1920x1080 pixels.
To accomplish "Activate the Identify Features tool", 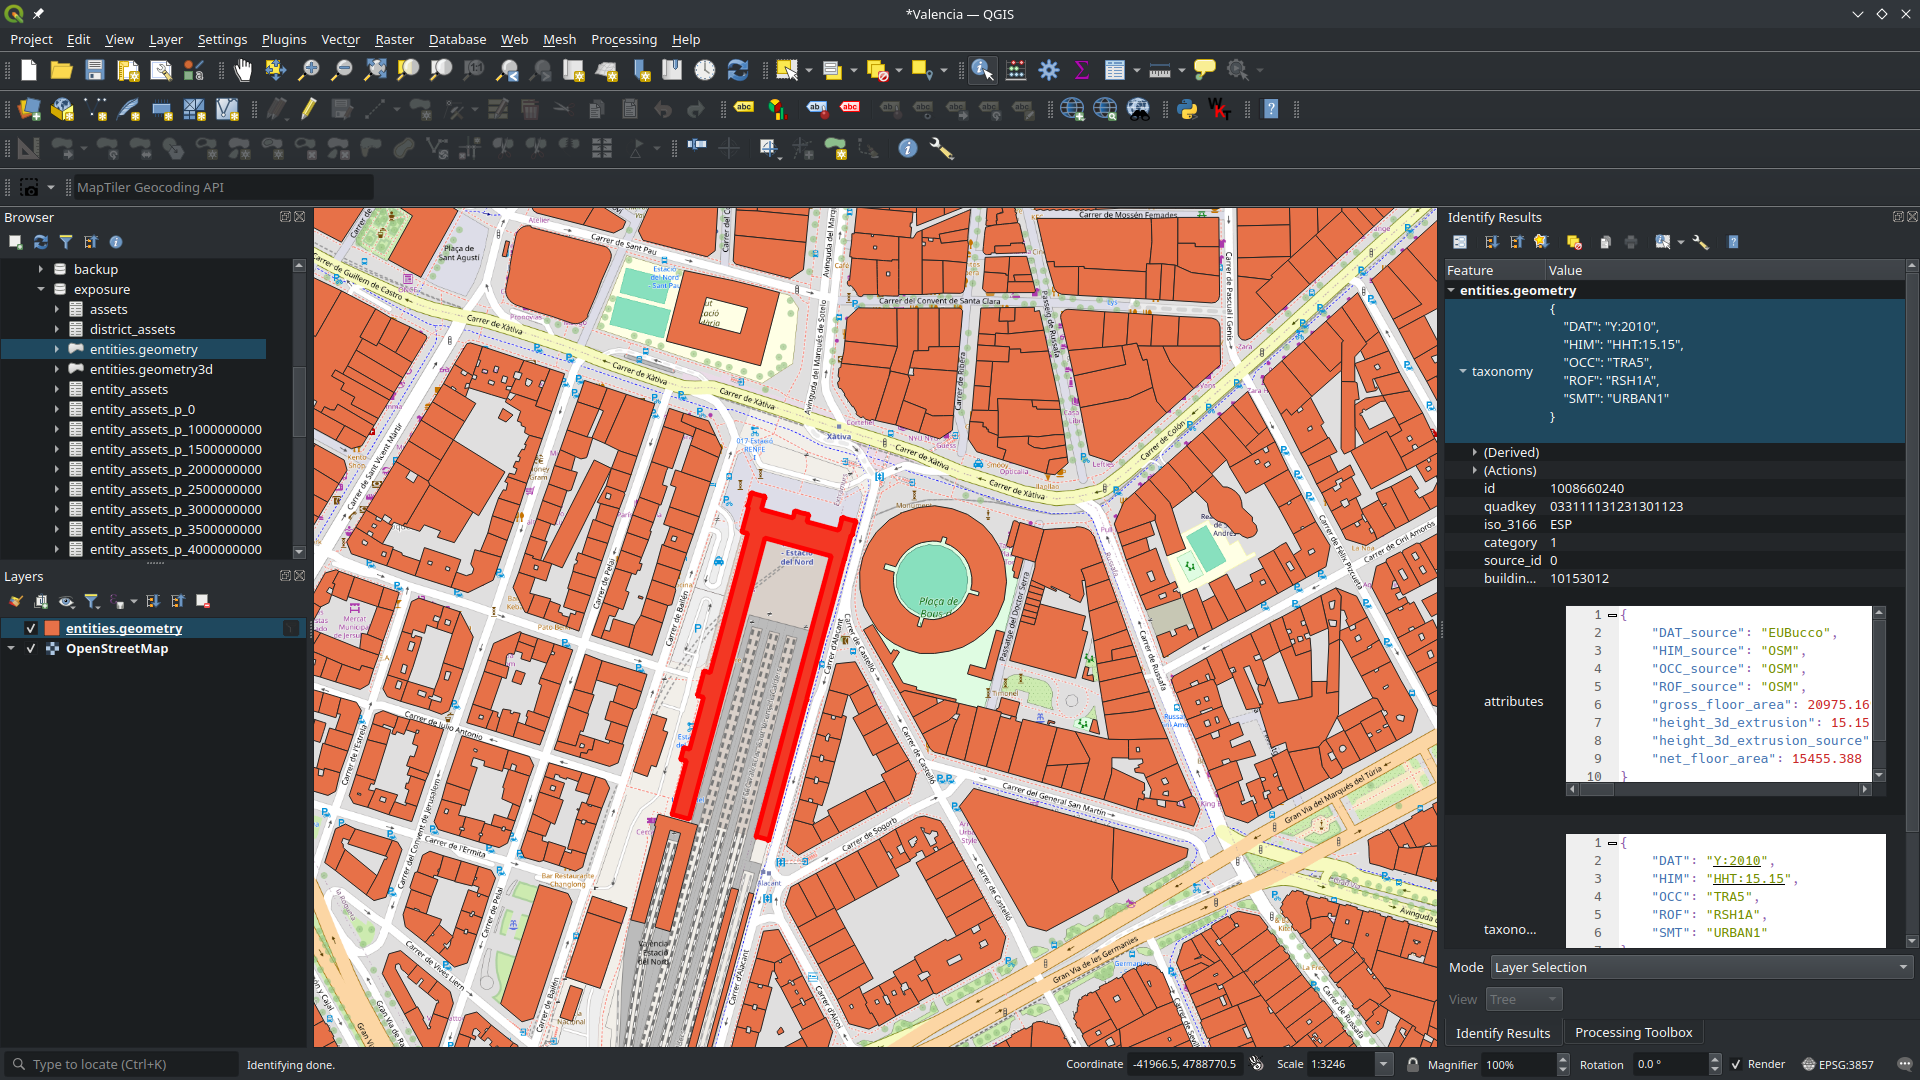I will click(982, 70).
